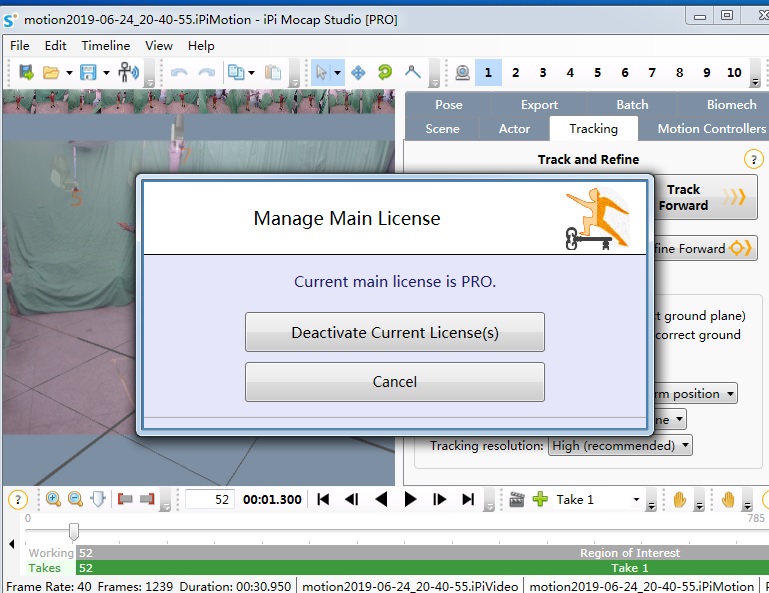
Task: Click the Refine Forward button
Action: pyautogui.click(x=705, y=248)
